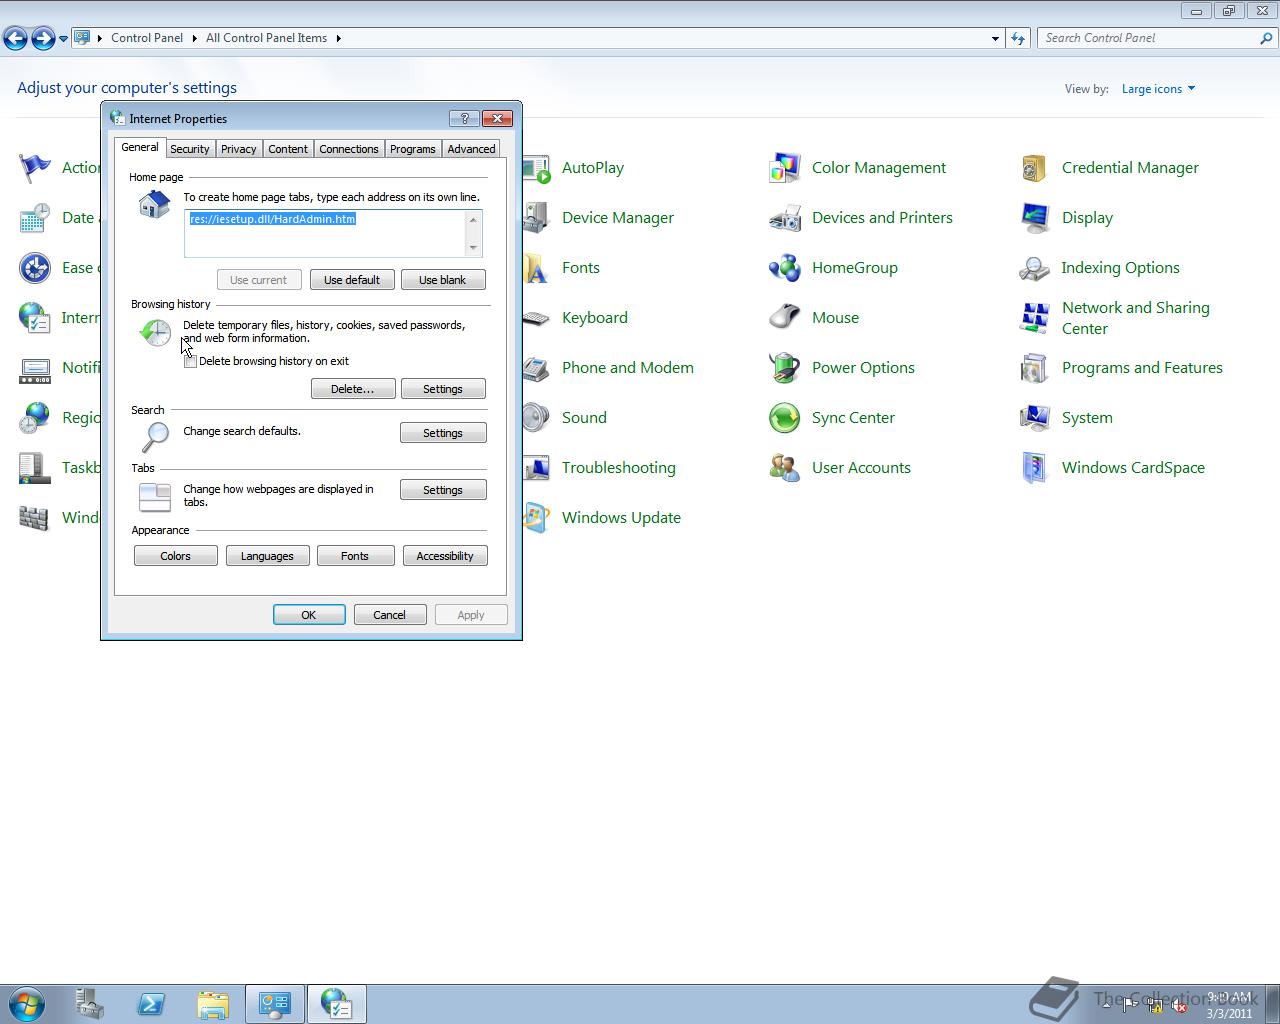Click the dialog Help question mark button
Screen dimensions: 1280x1024
pos(464,118)
